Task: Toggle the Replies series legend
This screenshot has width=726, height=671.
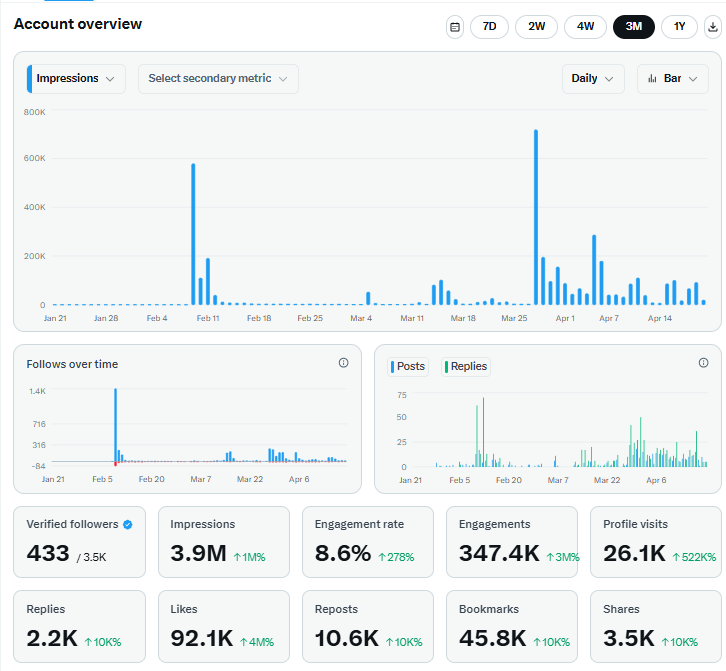Action: 466,367
